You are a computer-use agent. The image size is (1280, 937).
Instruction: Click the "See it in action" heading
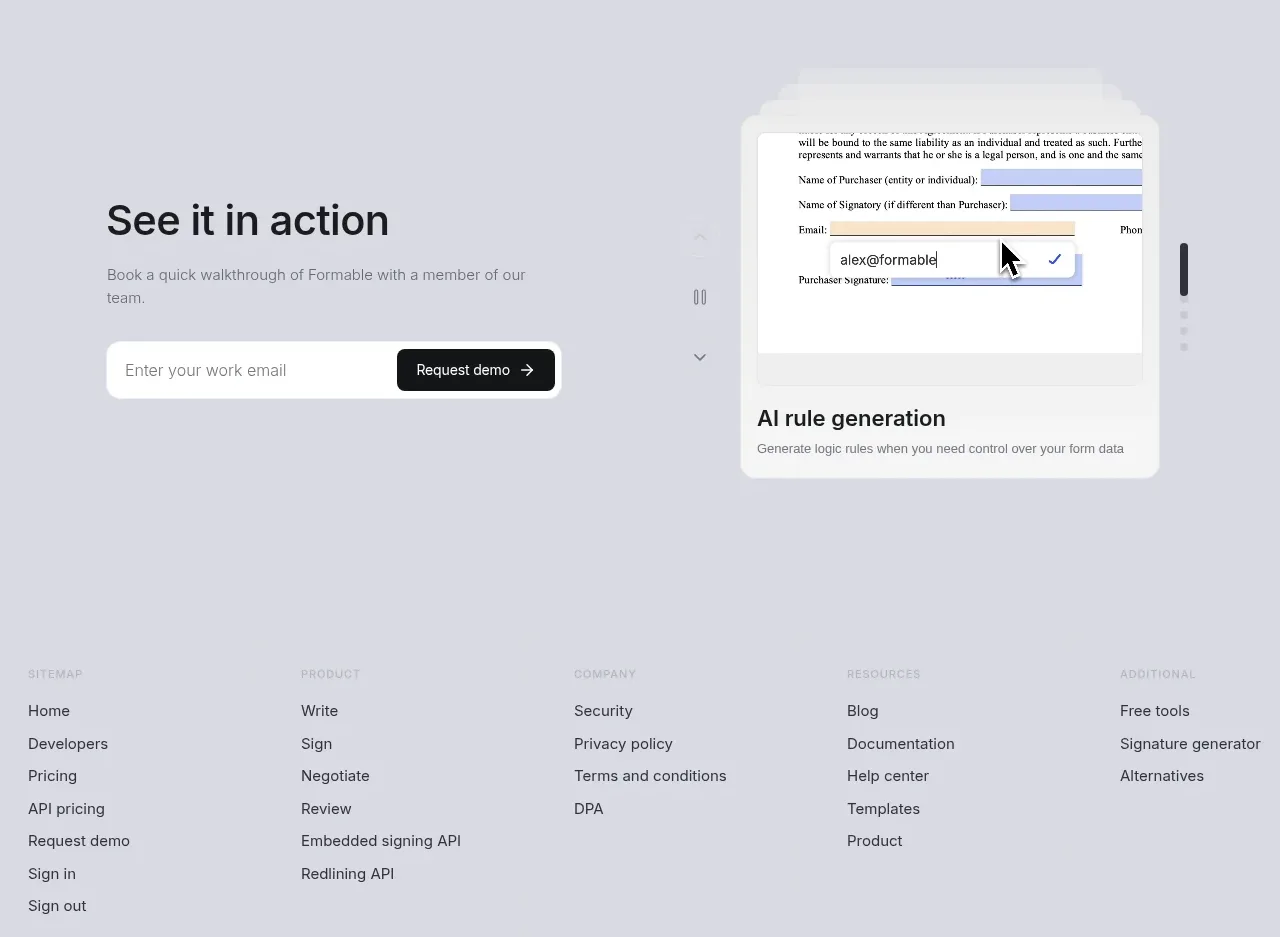[248, 220]
